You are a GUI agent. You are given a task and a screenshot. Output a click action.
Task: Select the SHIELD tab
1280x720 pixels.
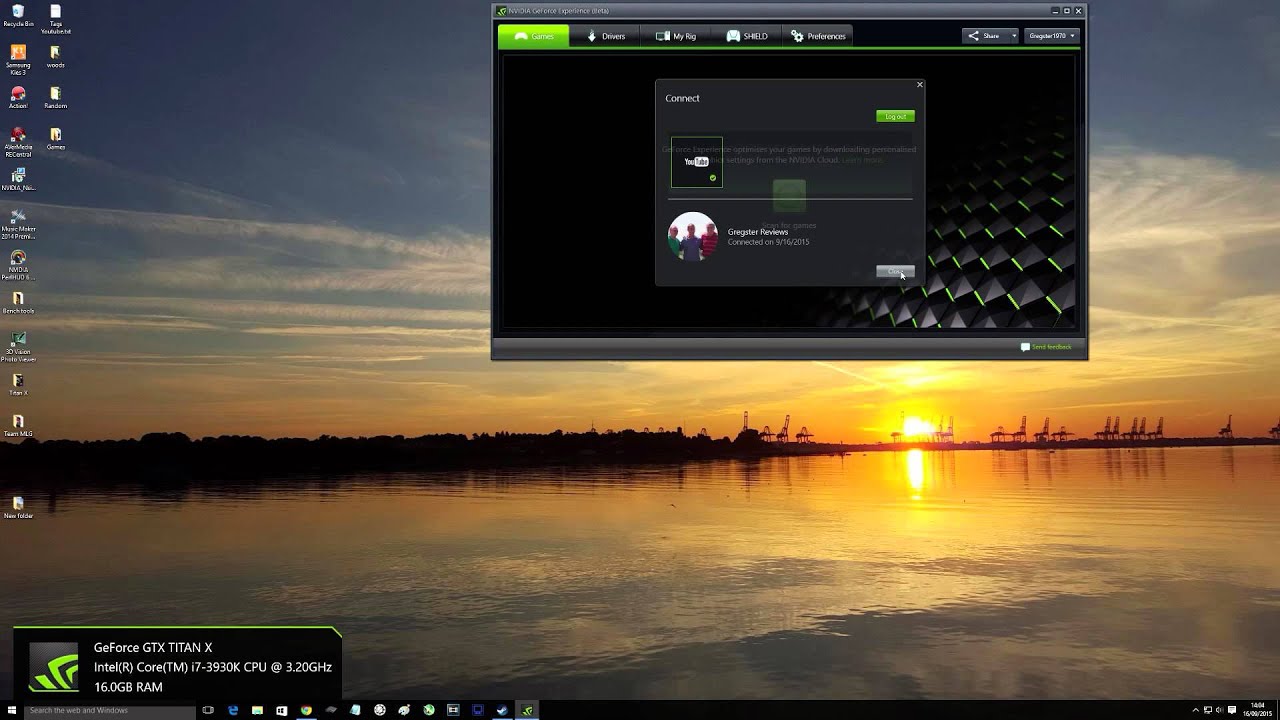click(747, 36)
